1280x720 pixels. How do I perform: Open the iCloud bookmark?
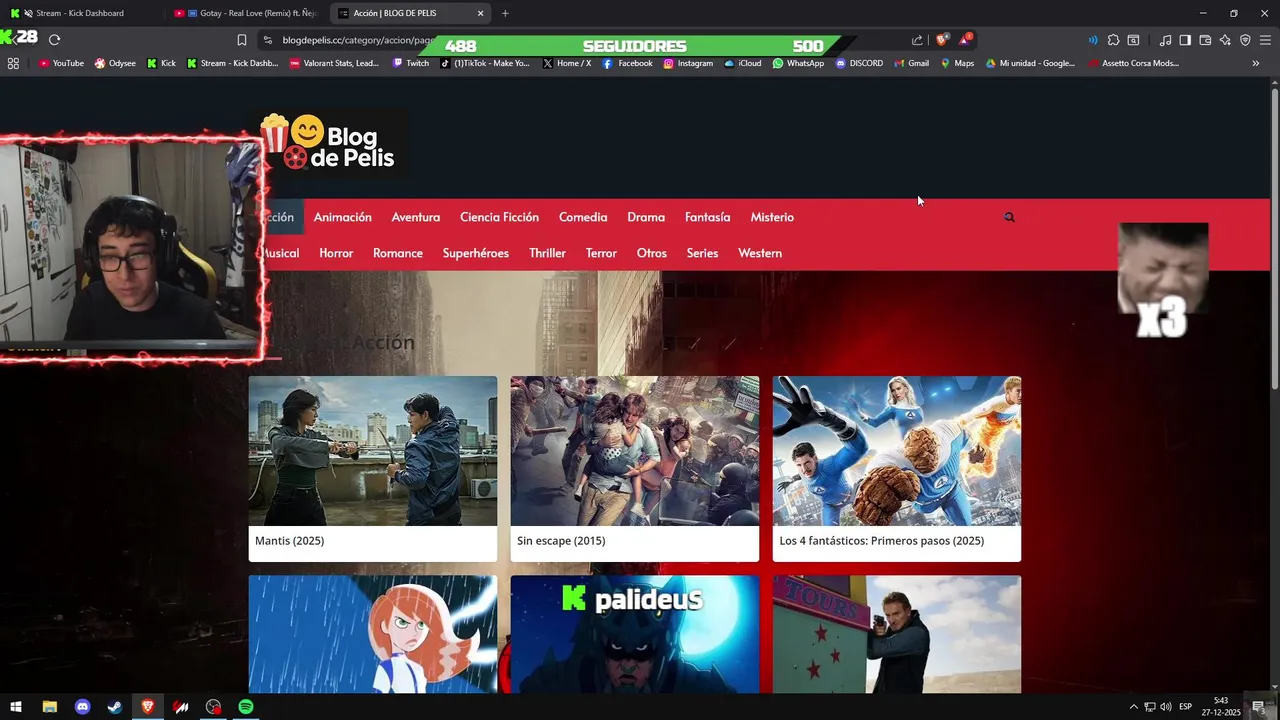(743, 63)
